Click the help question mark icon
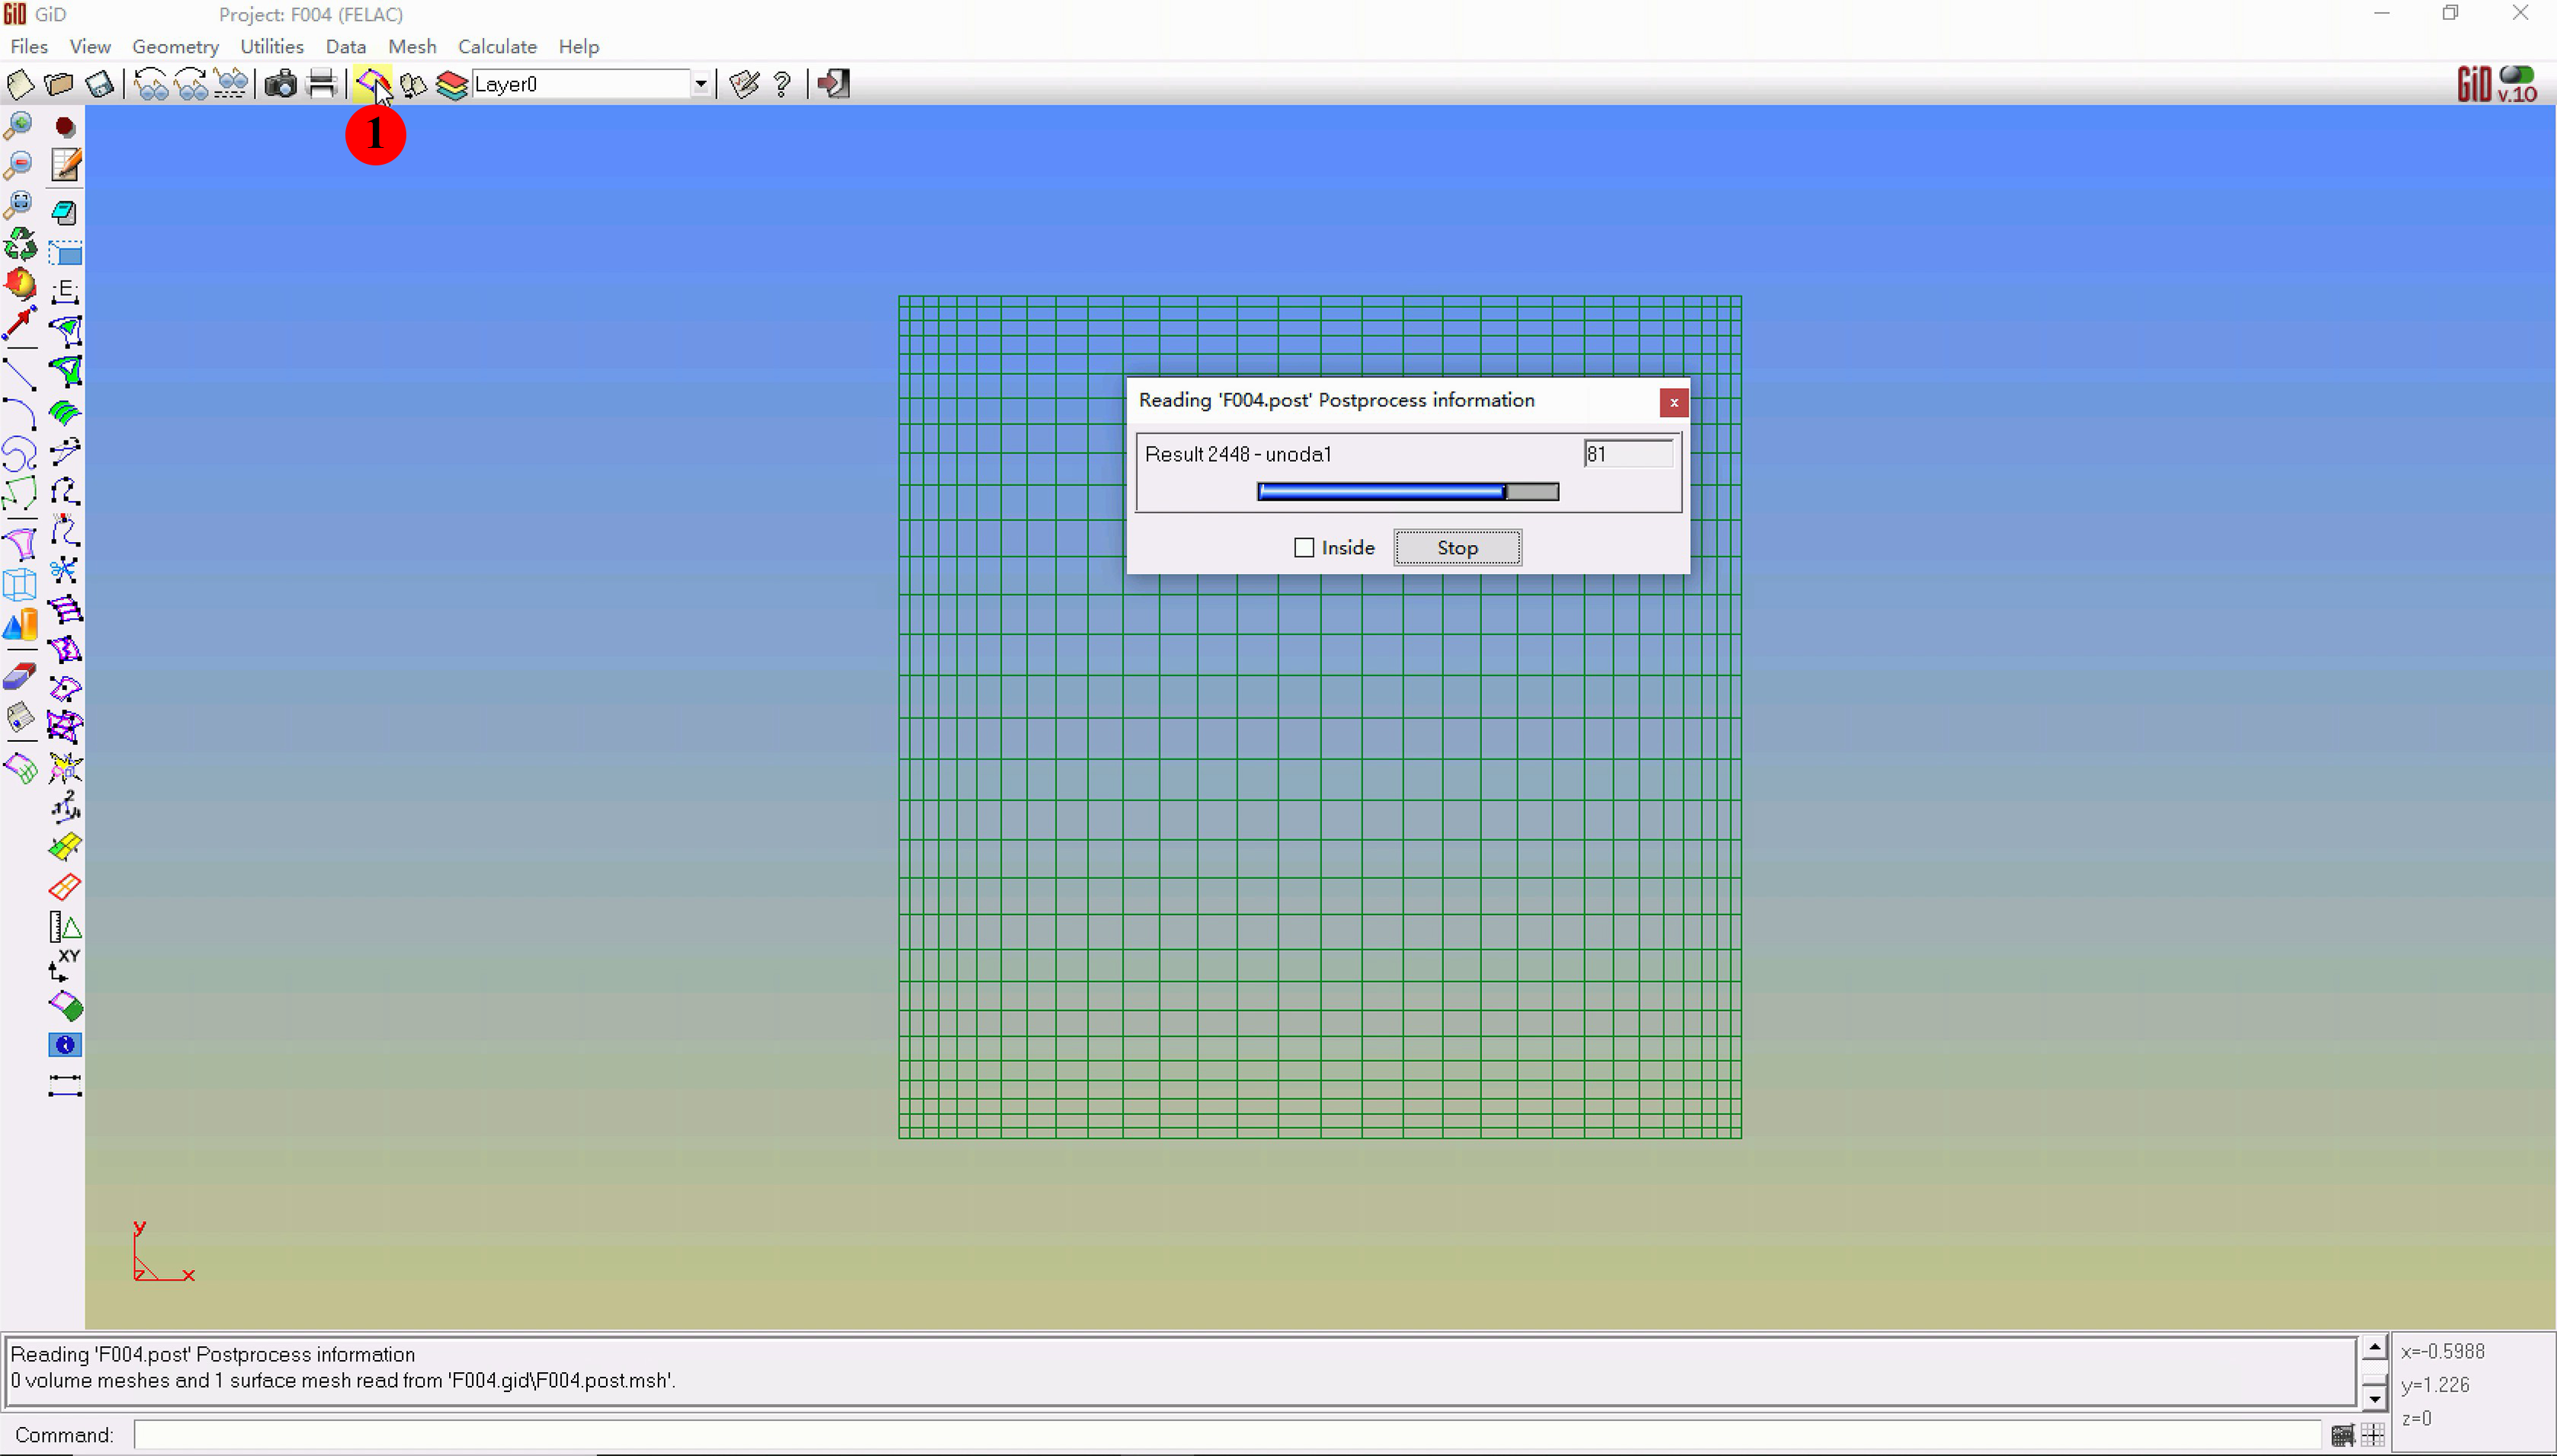The image size is (2557, 1456). [782, 84]
